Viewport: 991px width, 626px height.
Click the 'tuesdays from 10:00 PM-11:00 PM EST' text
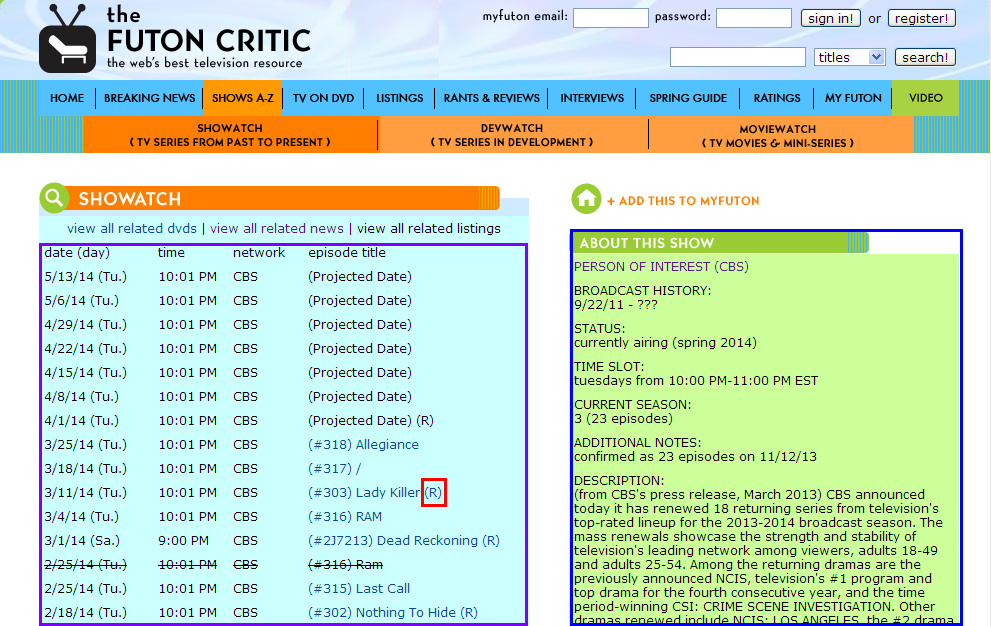point(696,381)
